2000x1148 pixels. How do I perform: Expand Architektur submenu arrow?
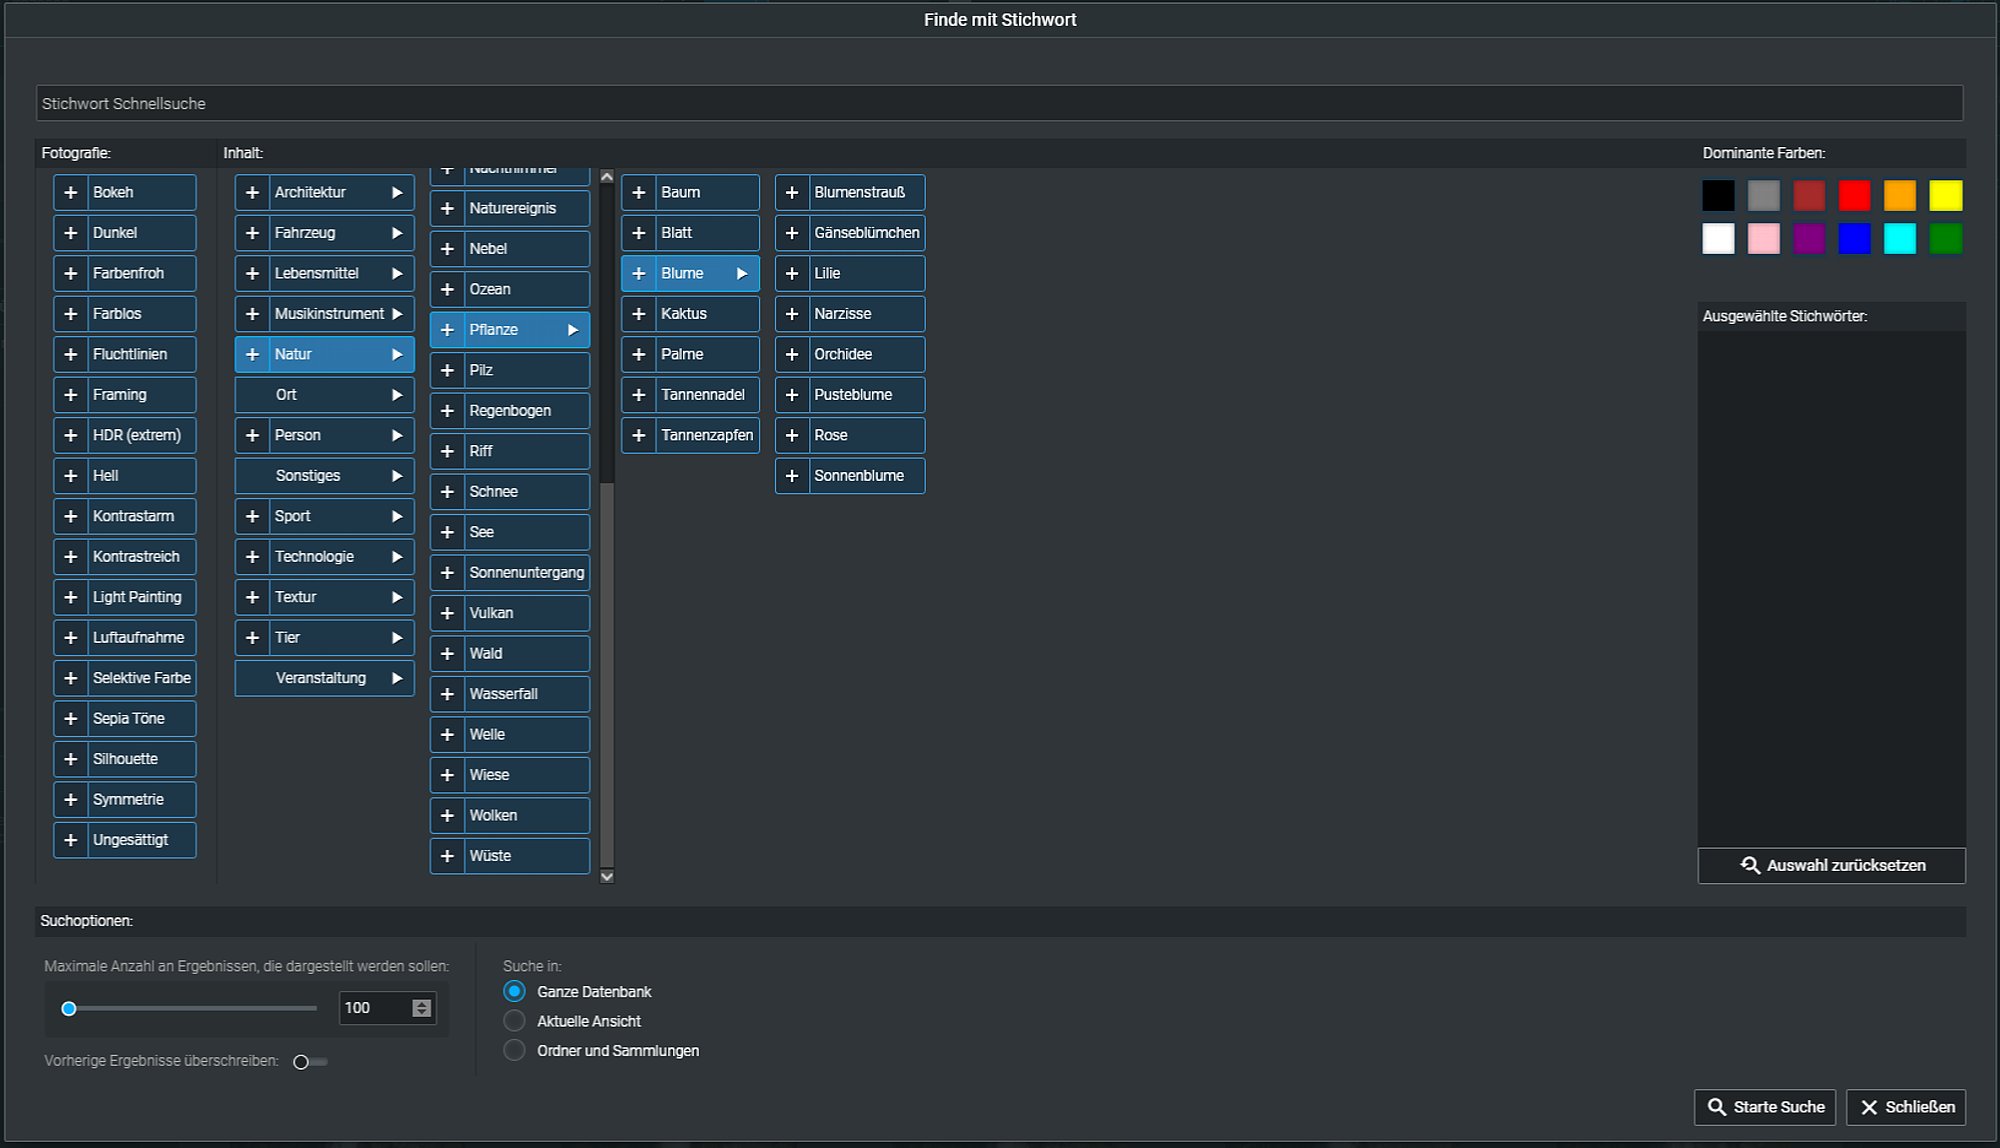click(397, 192)
